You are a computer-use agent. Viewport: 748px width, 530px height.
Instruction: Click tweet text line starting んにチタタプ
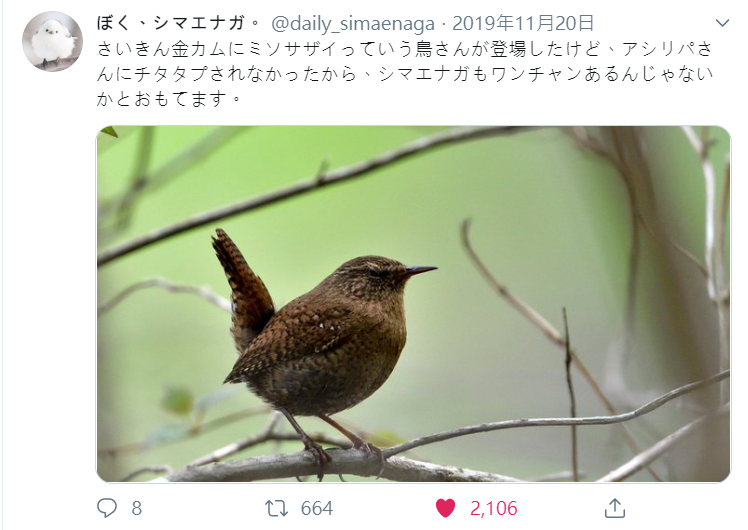(x=405, y=74)
